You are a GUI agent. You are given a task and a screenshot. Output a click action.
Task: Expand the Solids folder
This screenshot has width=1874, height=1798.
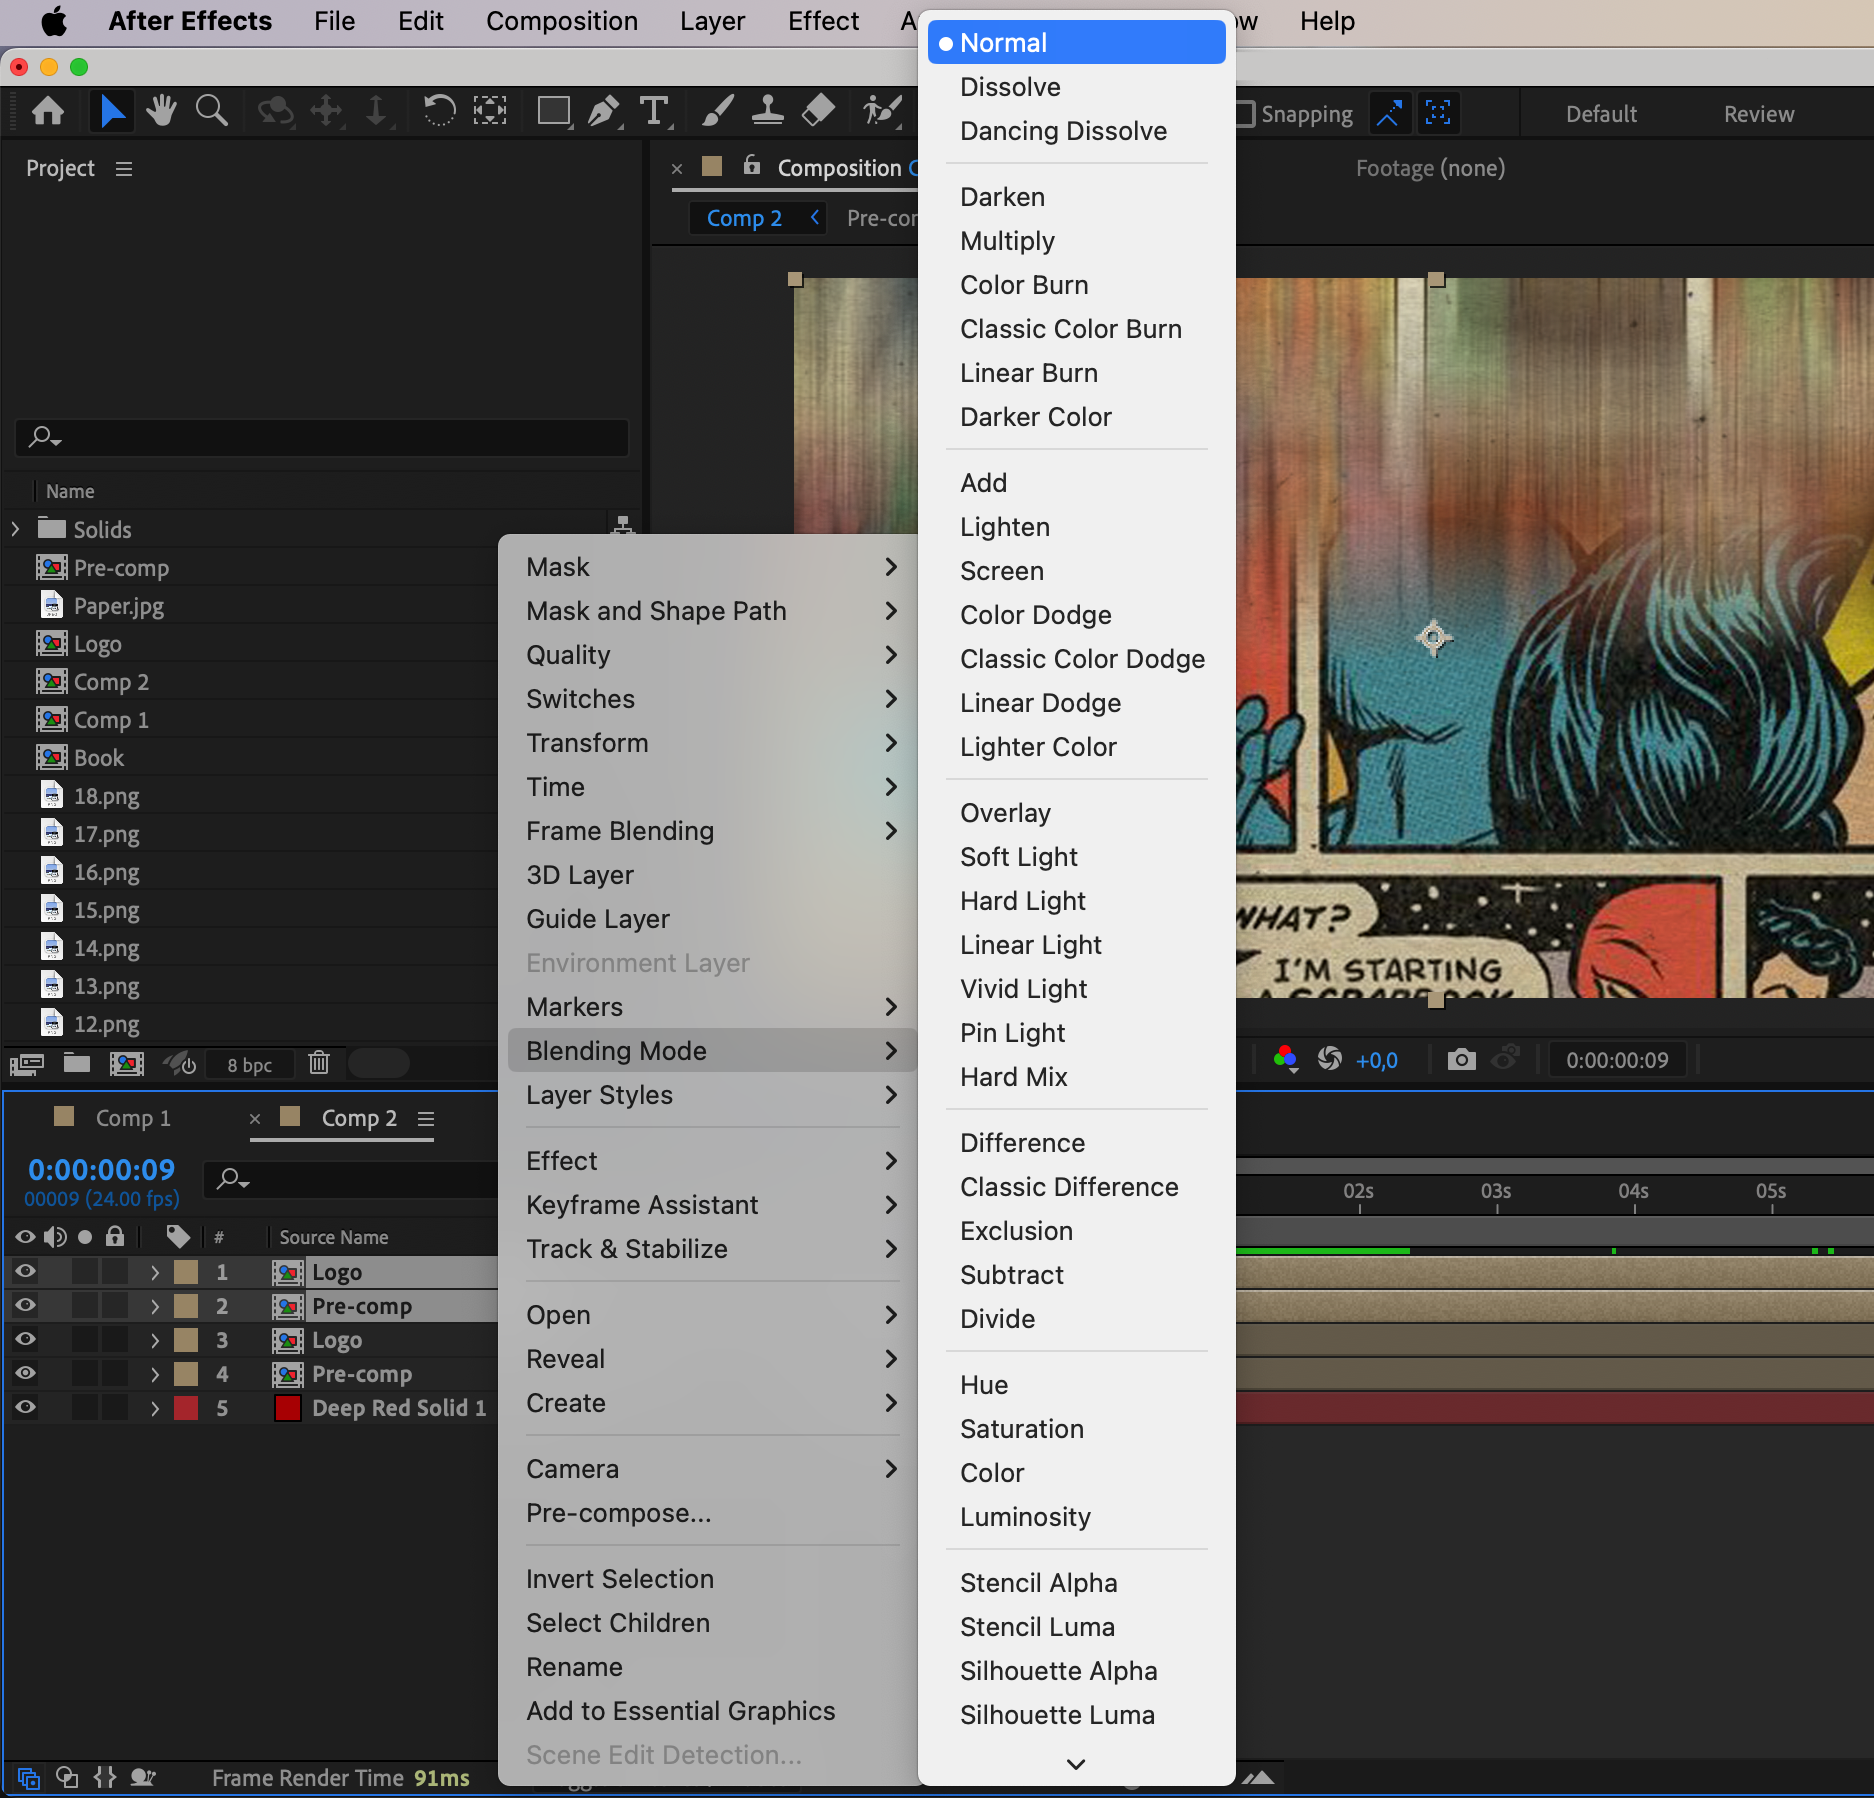click(16, 529)
